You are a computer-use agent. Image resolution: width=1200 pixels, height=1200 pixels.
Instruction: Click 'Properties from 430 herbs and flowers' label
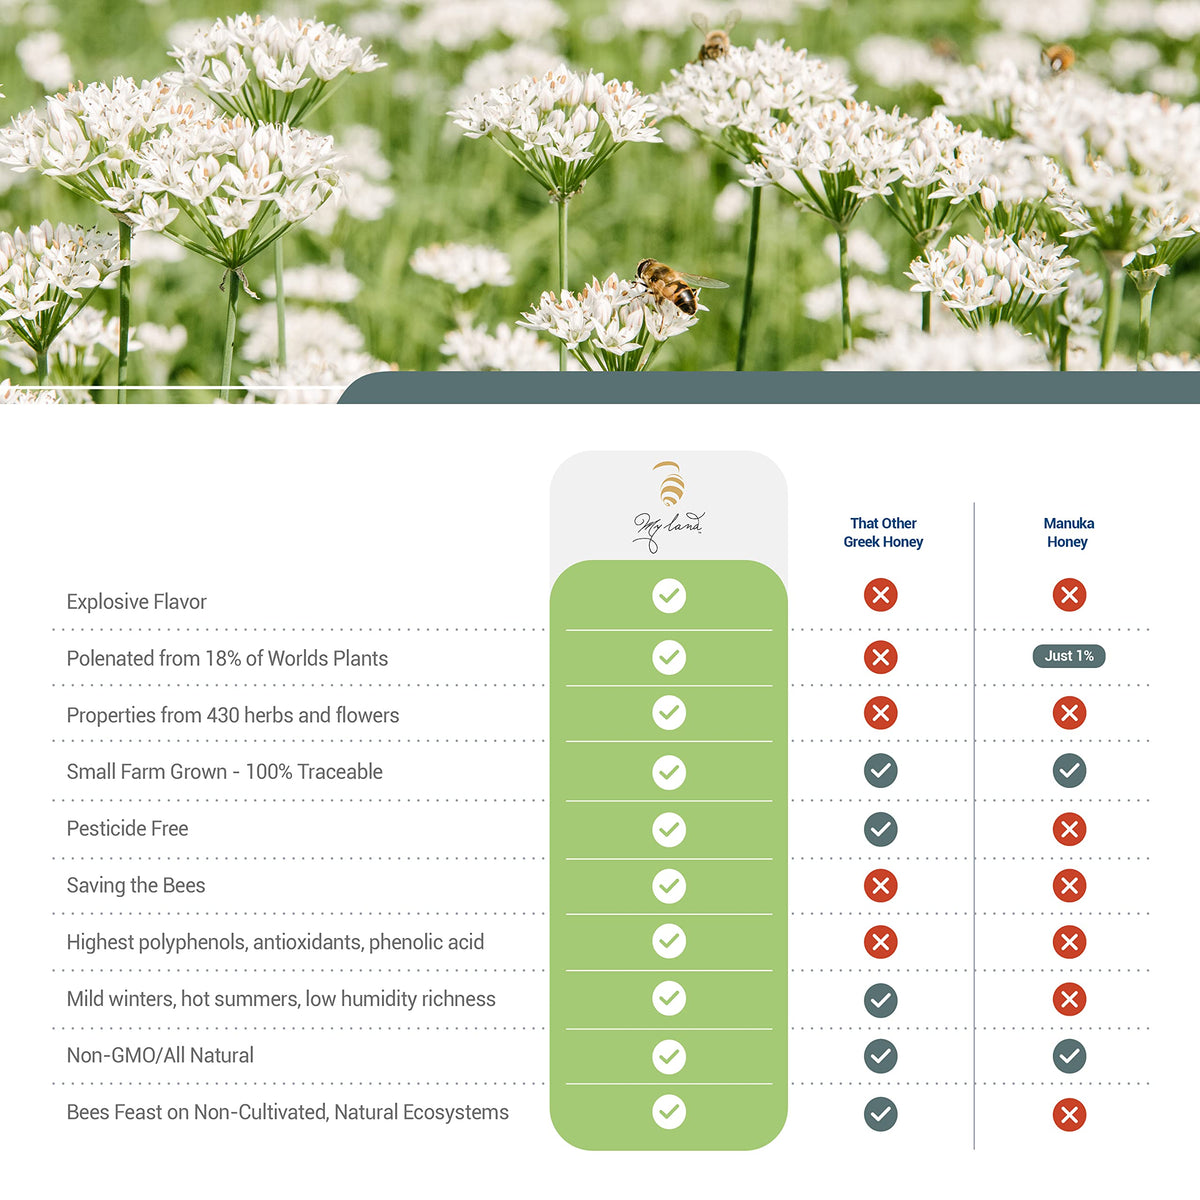(233, 716)
